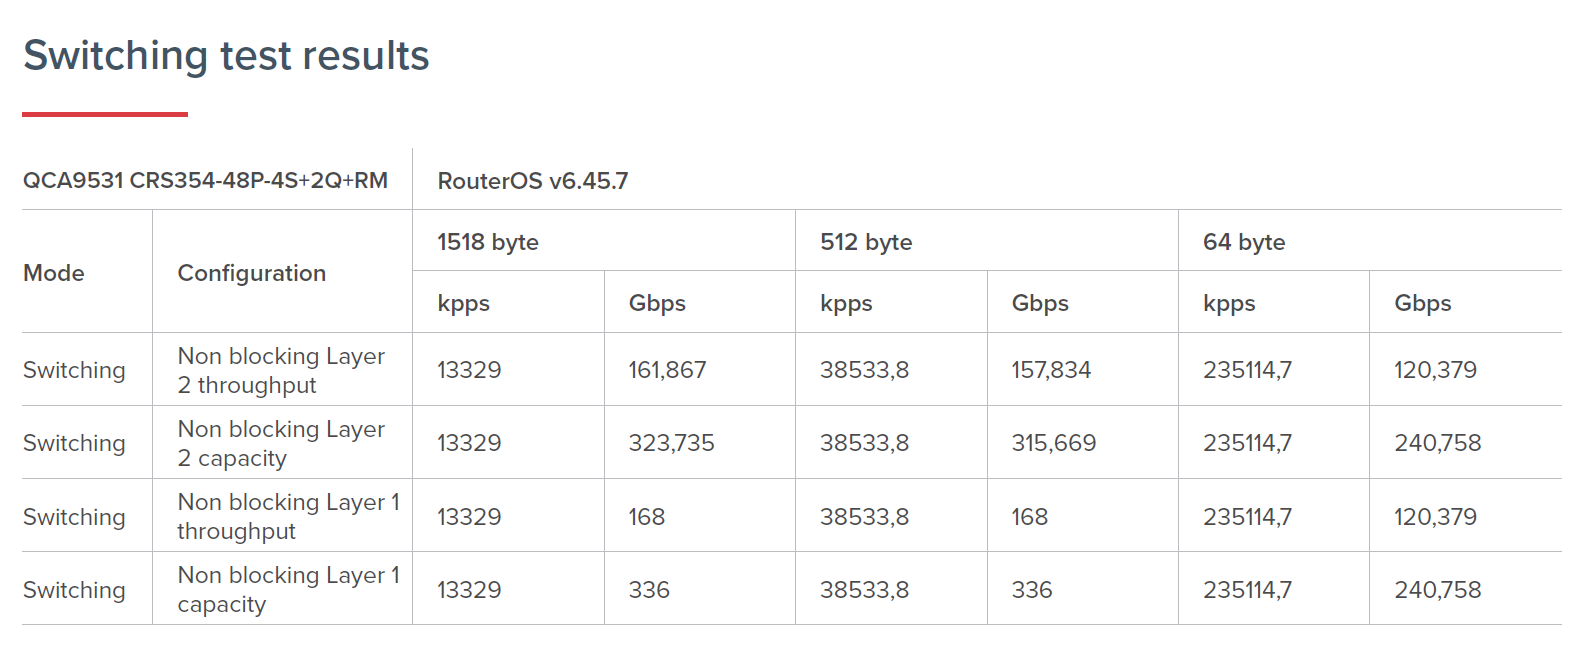Select the "512 byte" column group header
The height and width of the screenshot is (664, 1591).
point(866,242)
